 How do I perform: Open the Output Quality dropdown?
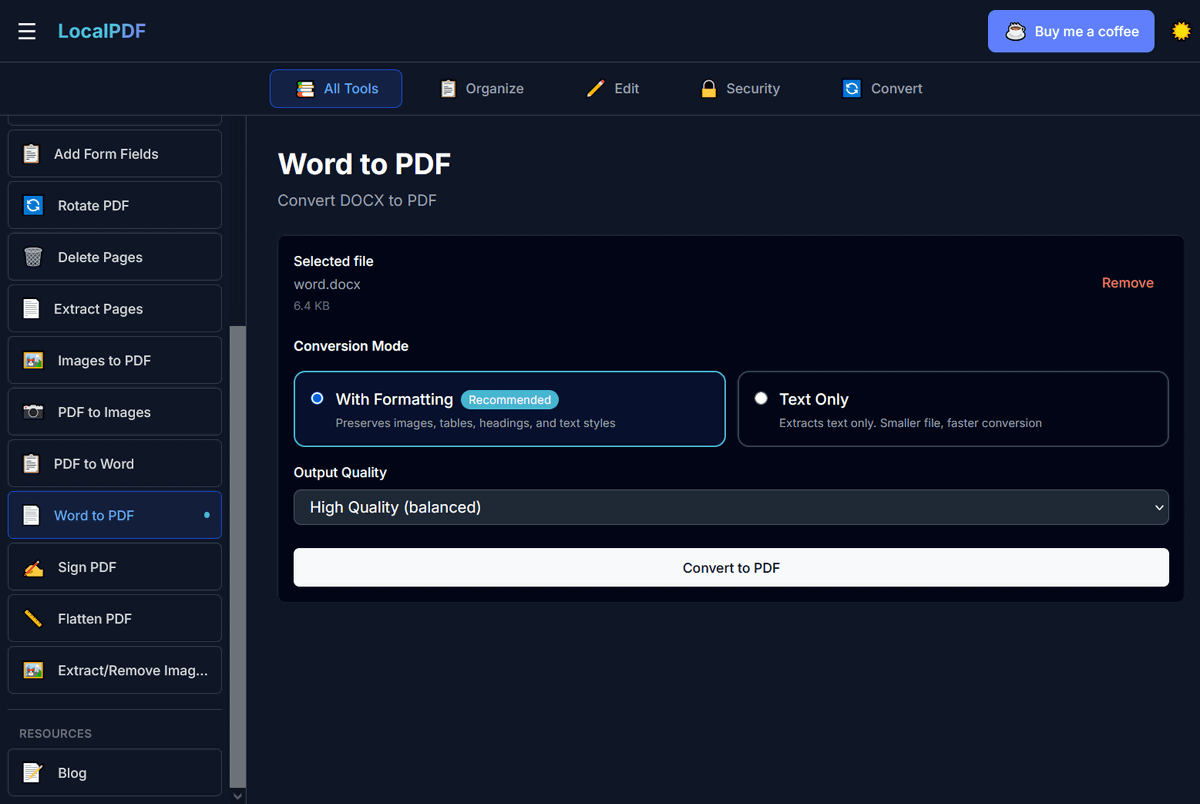point(730,507)
